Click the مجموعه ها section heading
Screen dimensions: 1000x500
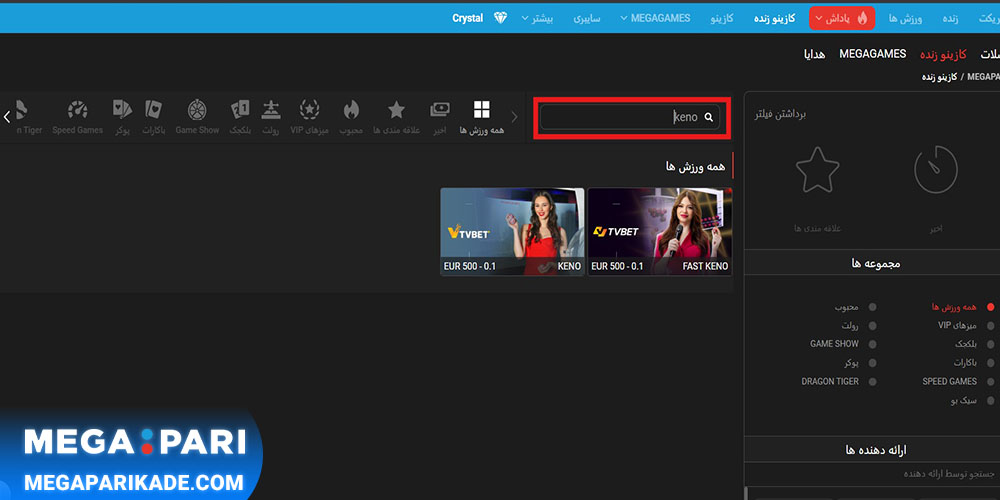point(876,263)
